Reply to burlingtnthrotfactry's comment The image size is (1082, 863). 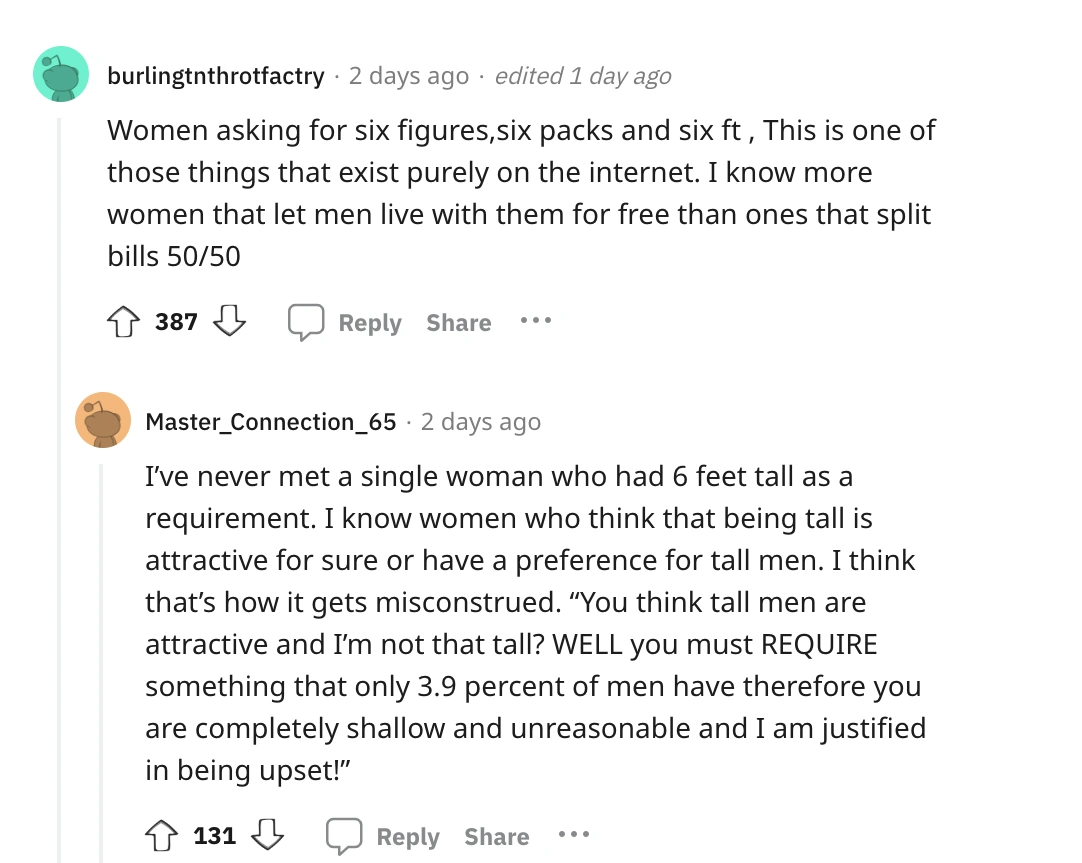click(346, 322)
